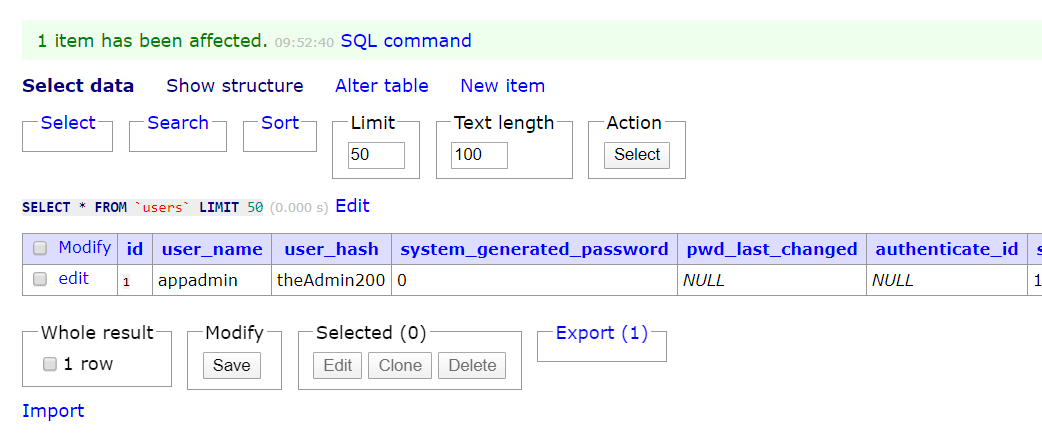This screenshot has width=1042, height=442.
Task: Open the Import link
Action: coord(53,411)
